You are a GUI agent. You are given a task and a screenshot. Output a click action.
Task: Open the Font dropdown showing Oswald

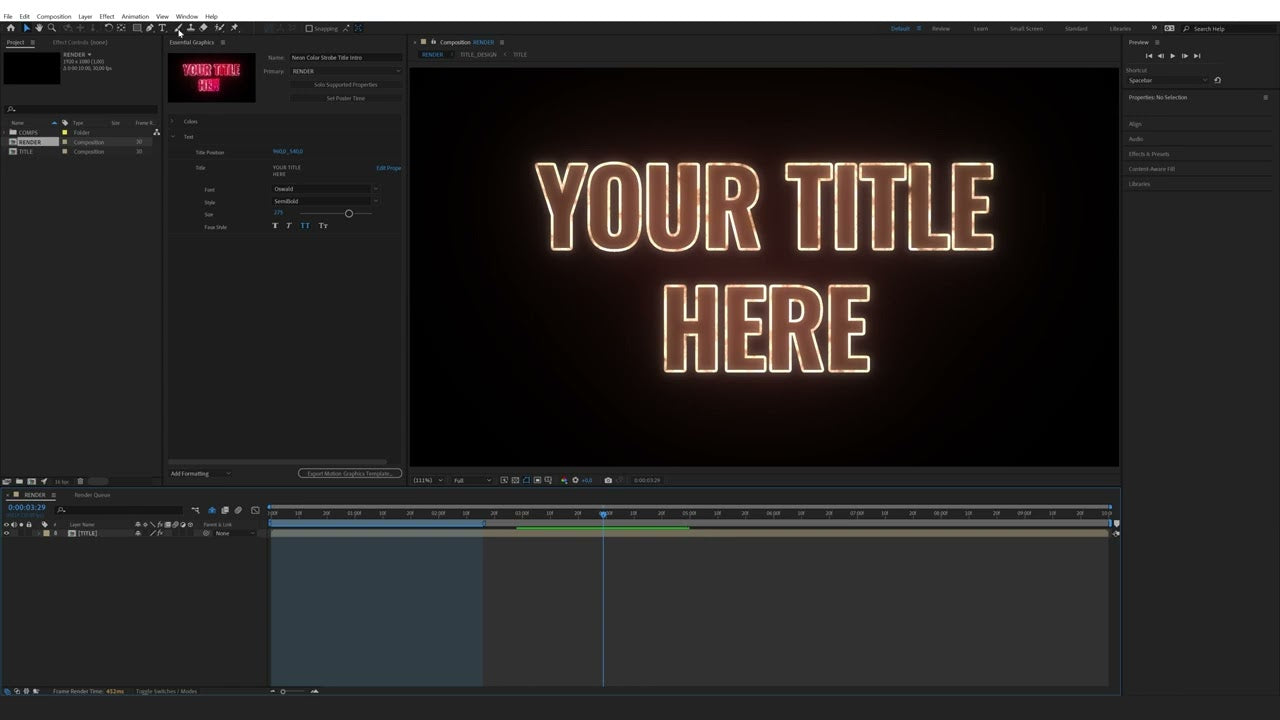click(325, 188)
